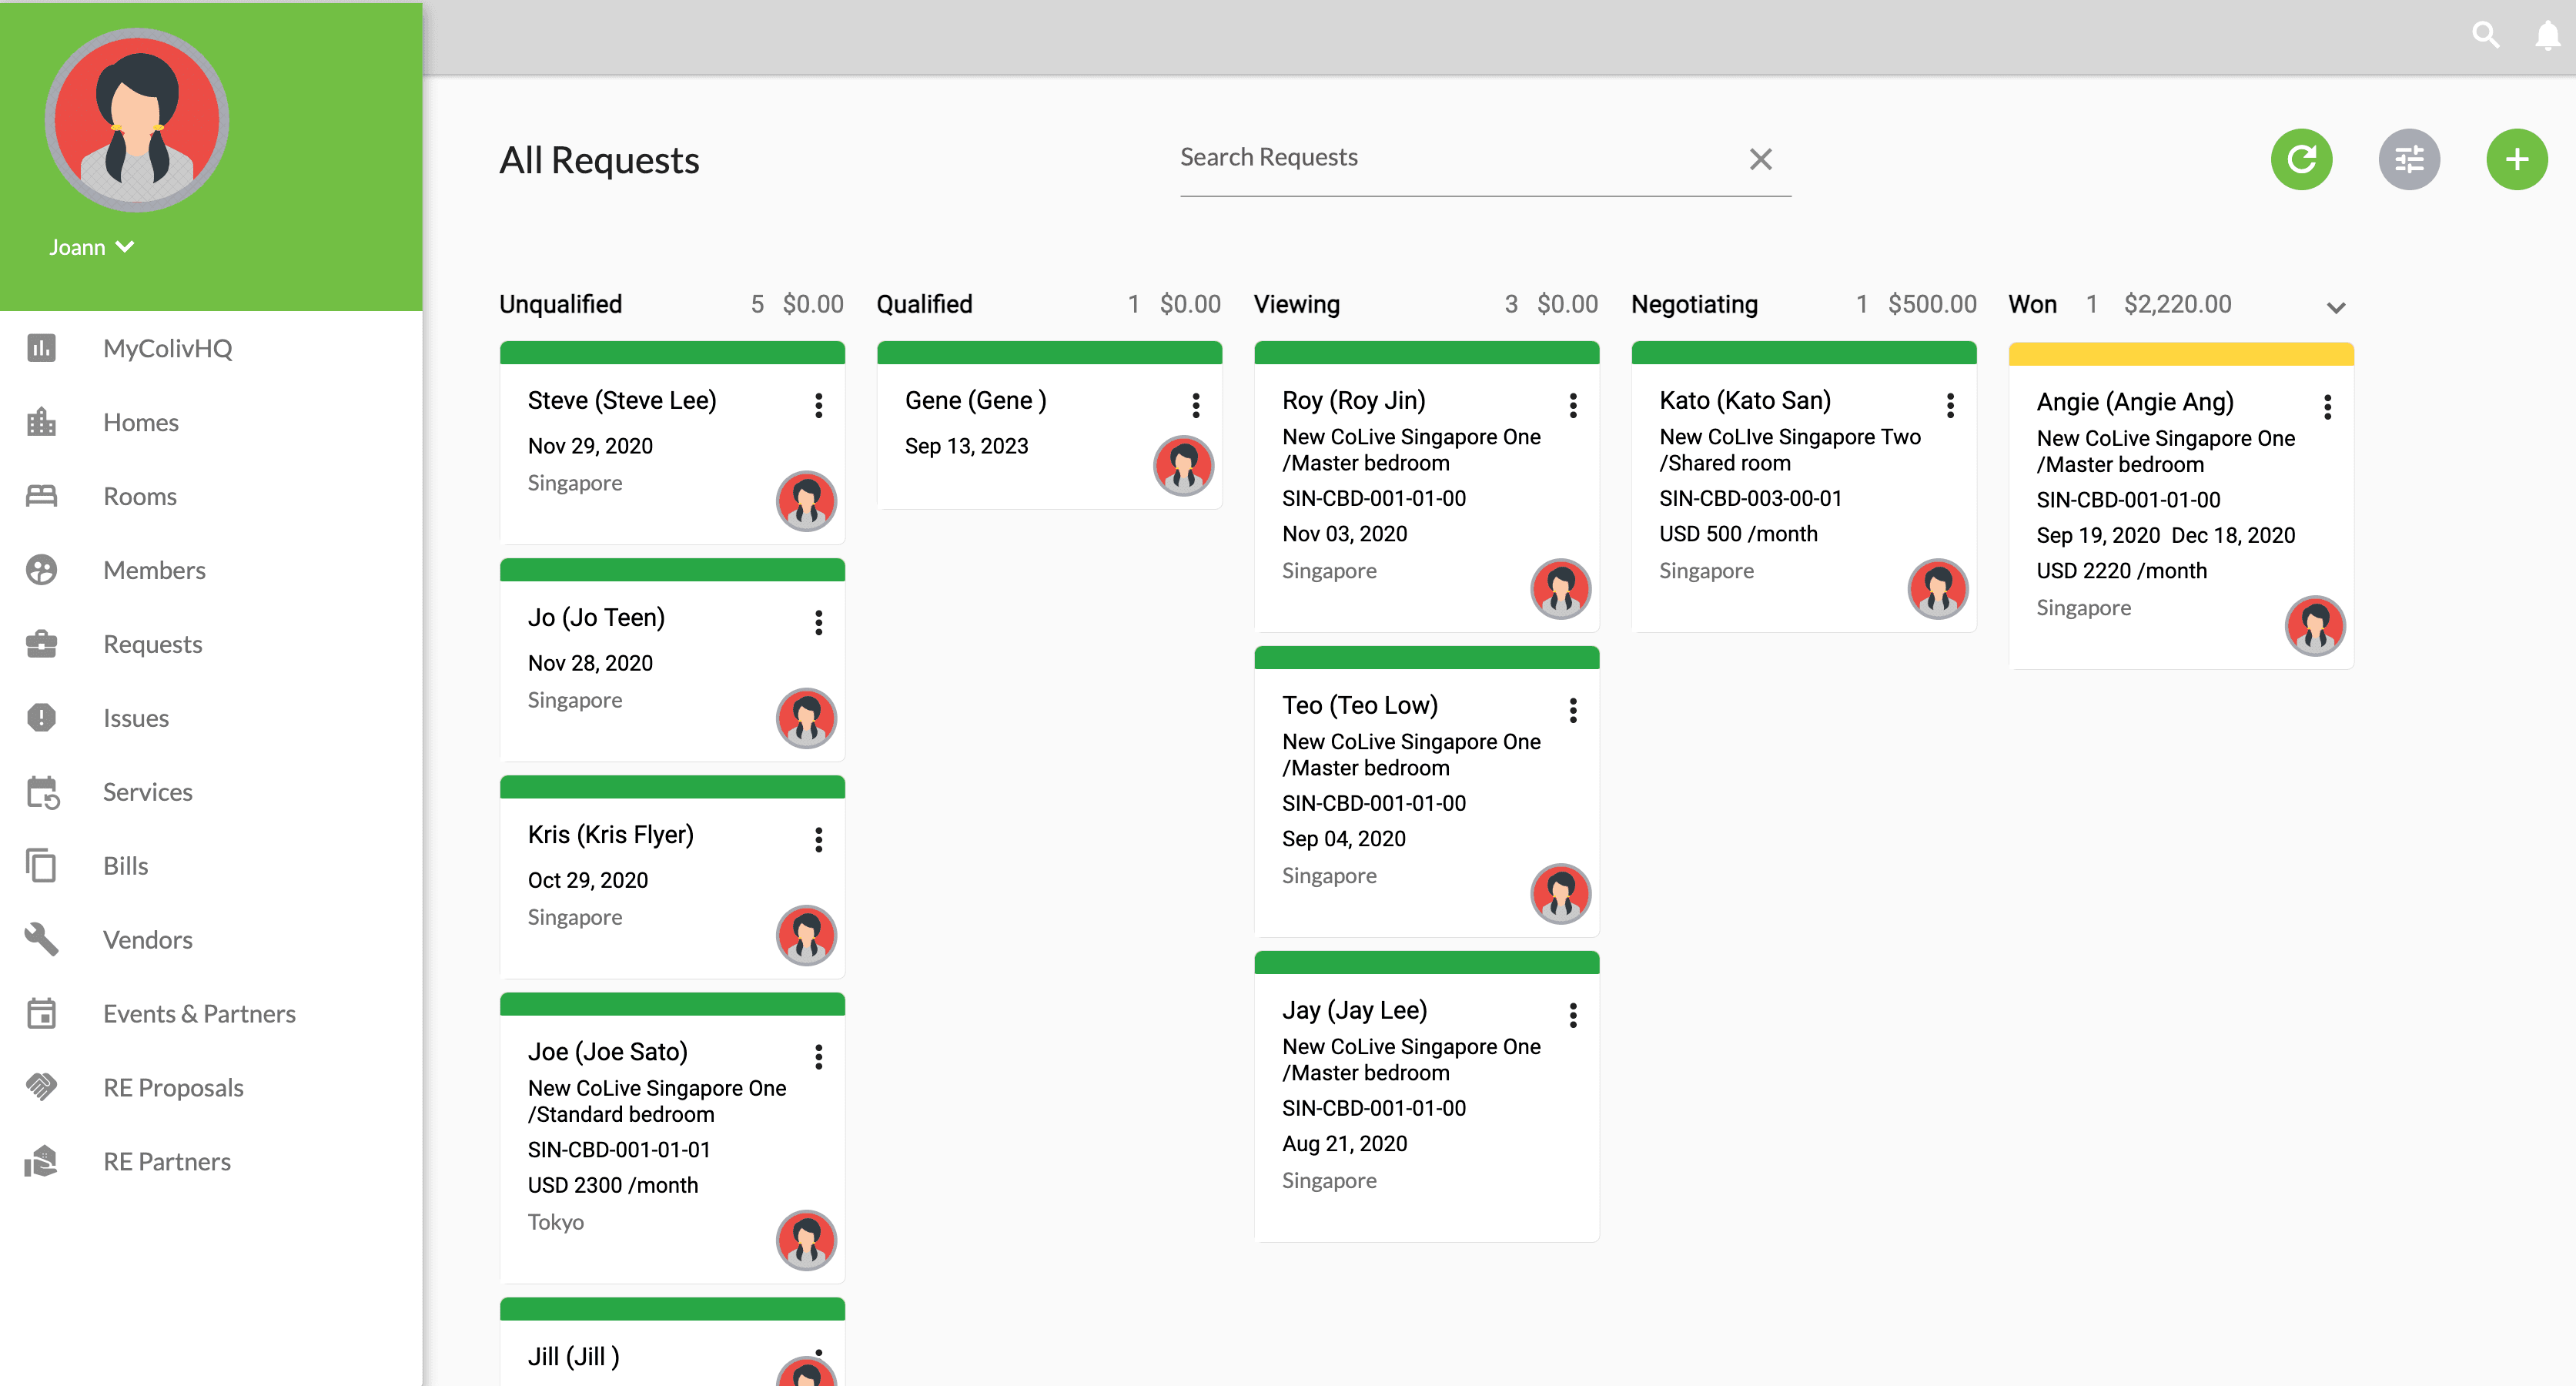The image size is (2576, 1386).
Task: Open the Kato (Kato San) request
Action: [x=1745, y=400]
